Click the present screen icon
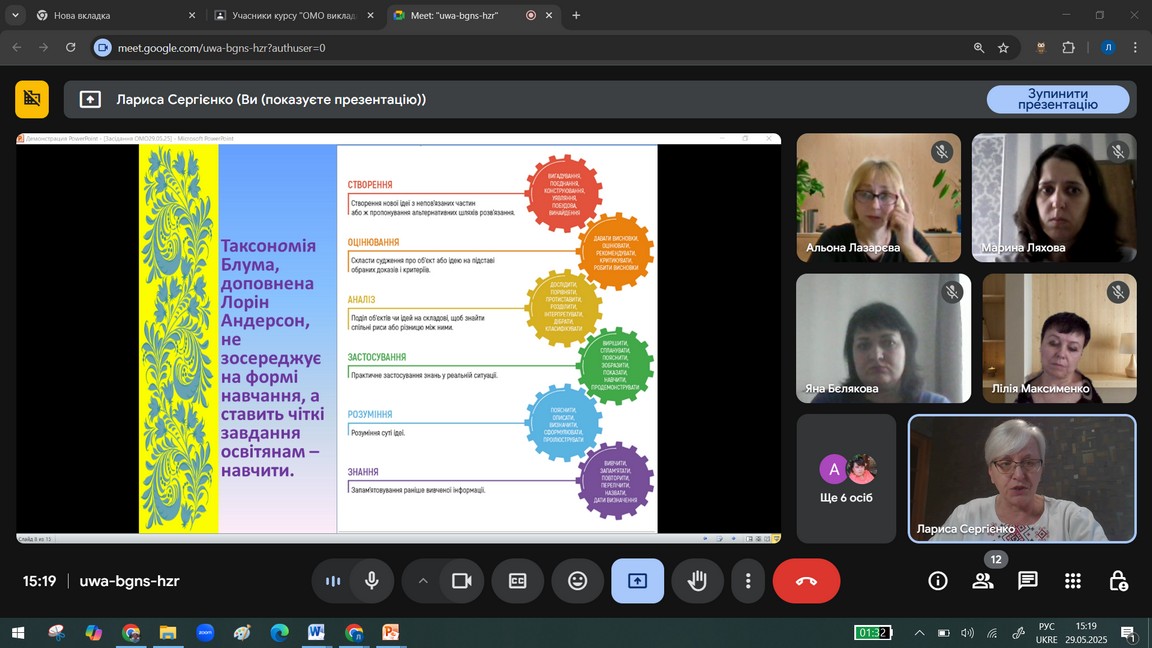 [x=637, y=581]
